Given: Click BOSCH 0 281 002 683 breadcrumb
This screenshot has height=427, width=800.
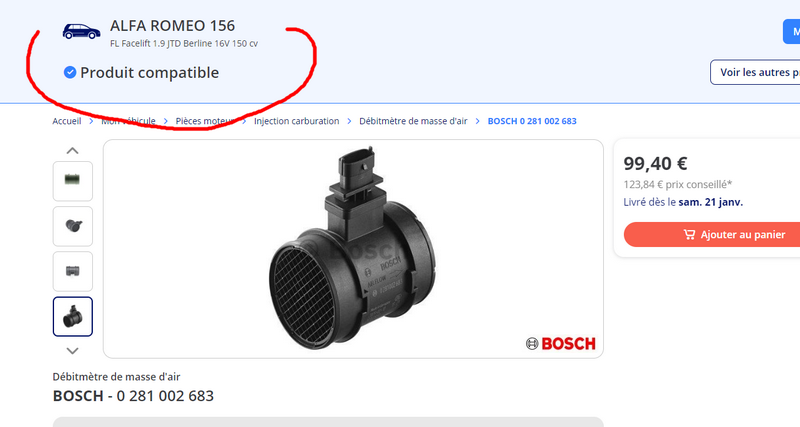Looking at the screenshot, I should coord(532,121).
